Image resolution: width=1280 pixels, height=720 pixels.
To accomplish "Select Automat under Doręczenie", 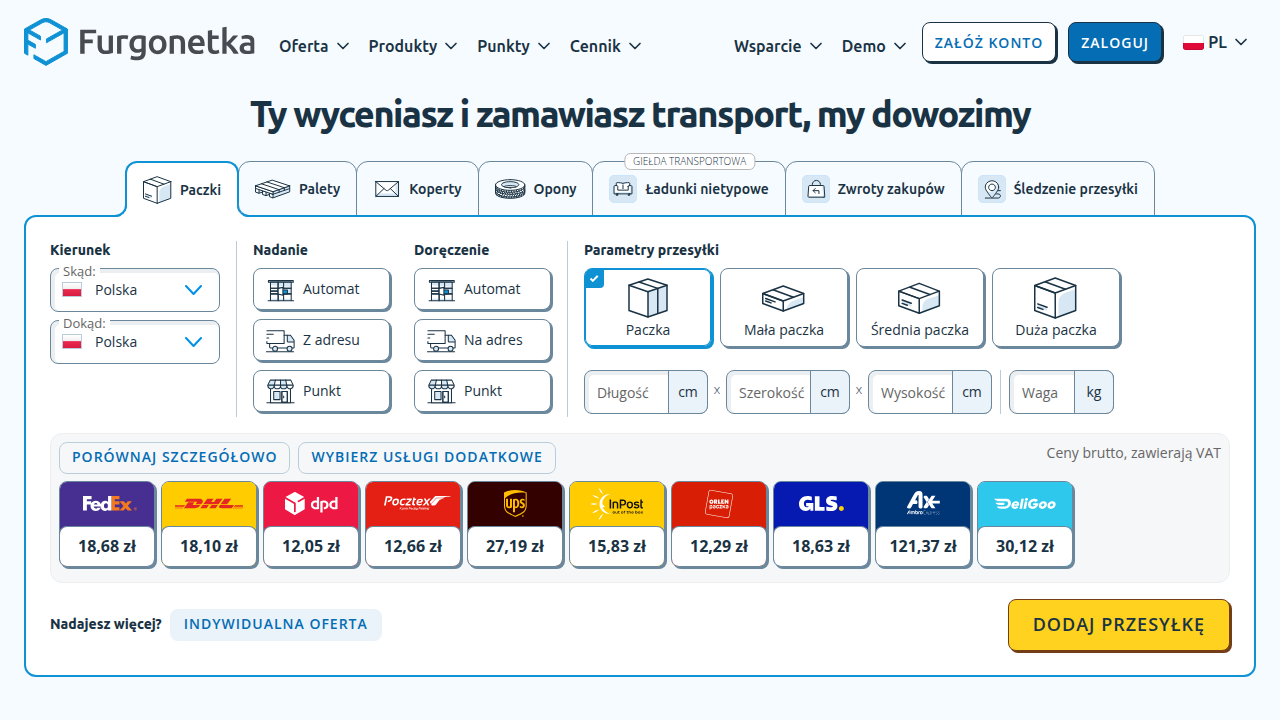I will tap(482, 289).
